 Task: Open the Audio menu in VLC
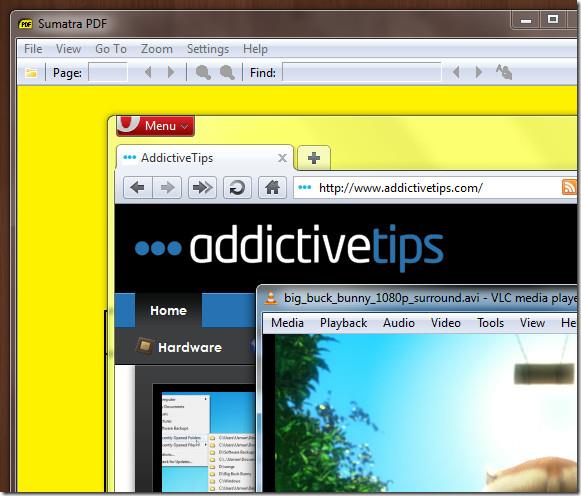pos(399,323)
